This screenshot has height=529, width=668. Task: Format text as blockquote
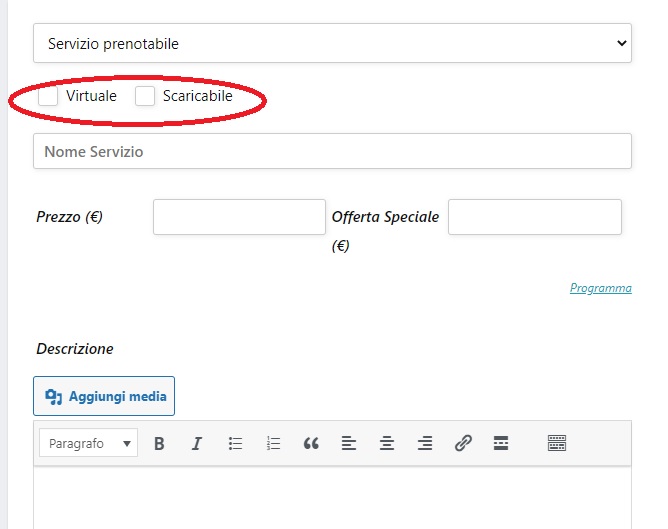311,444
